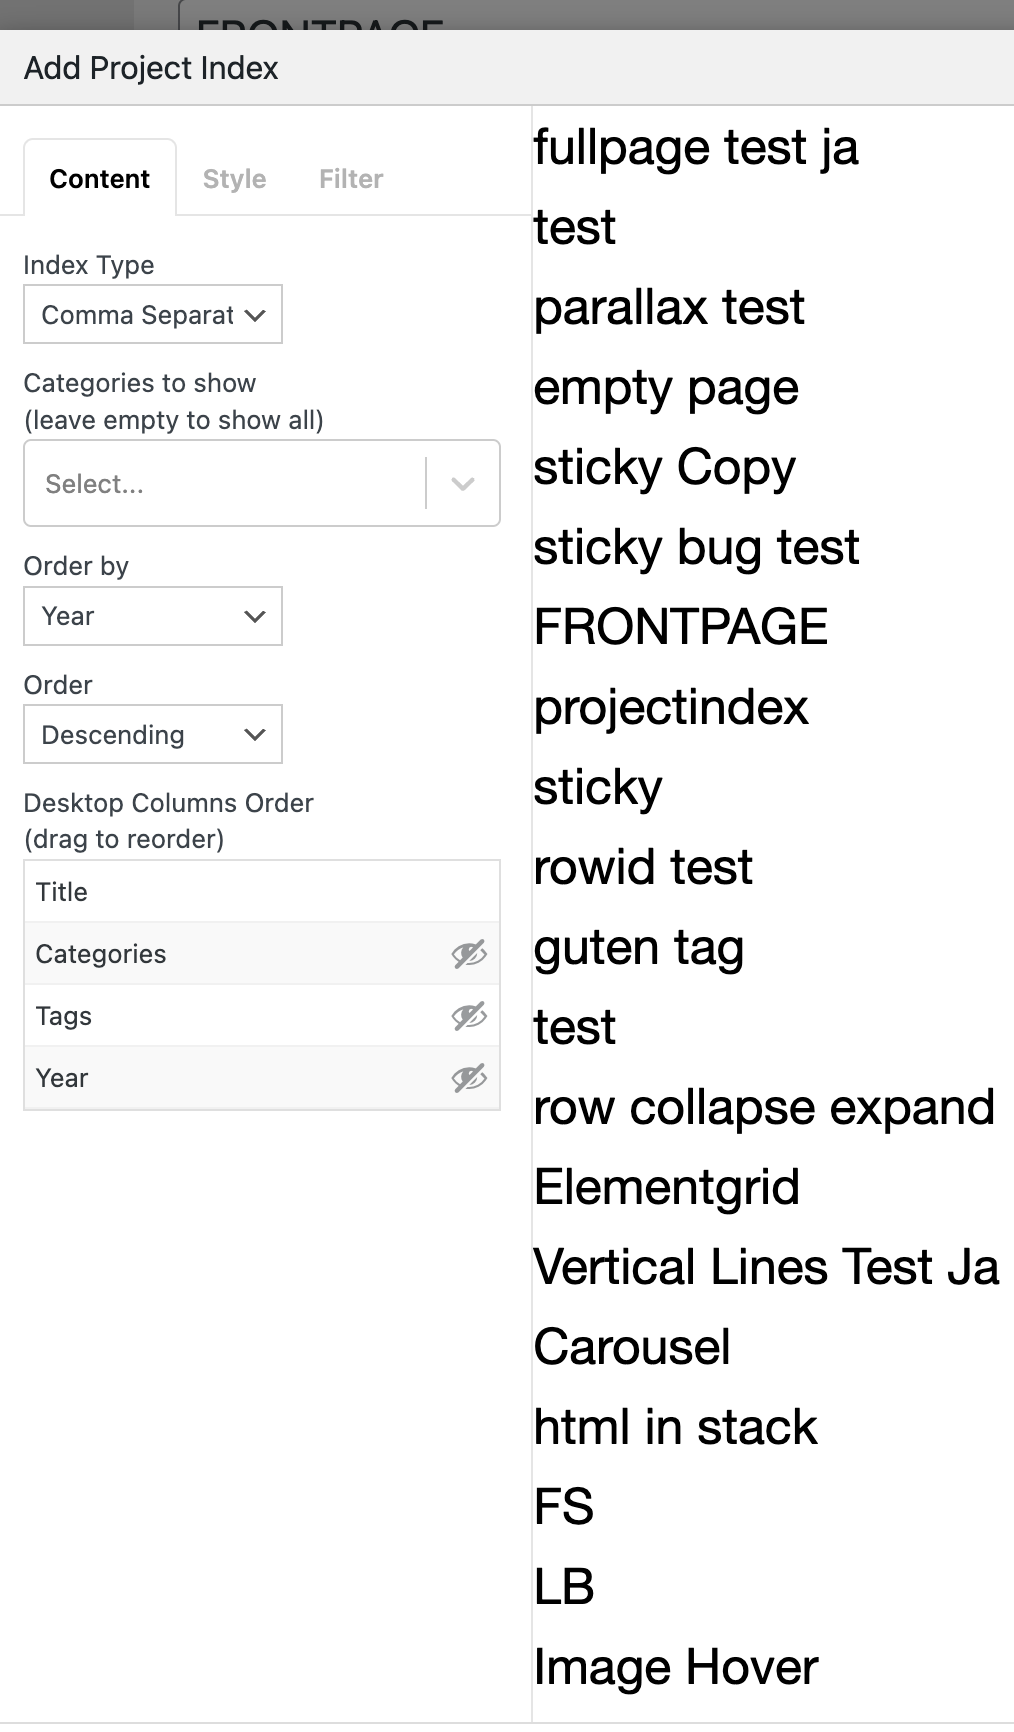The width and height of the screenshot is (1014, 1732).
Task: Open the Index Type dropdown
Action: [x=153, y=315]
